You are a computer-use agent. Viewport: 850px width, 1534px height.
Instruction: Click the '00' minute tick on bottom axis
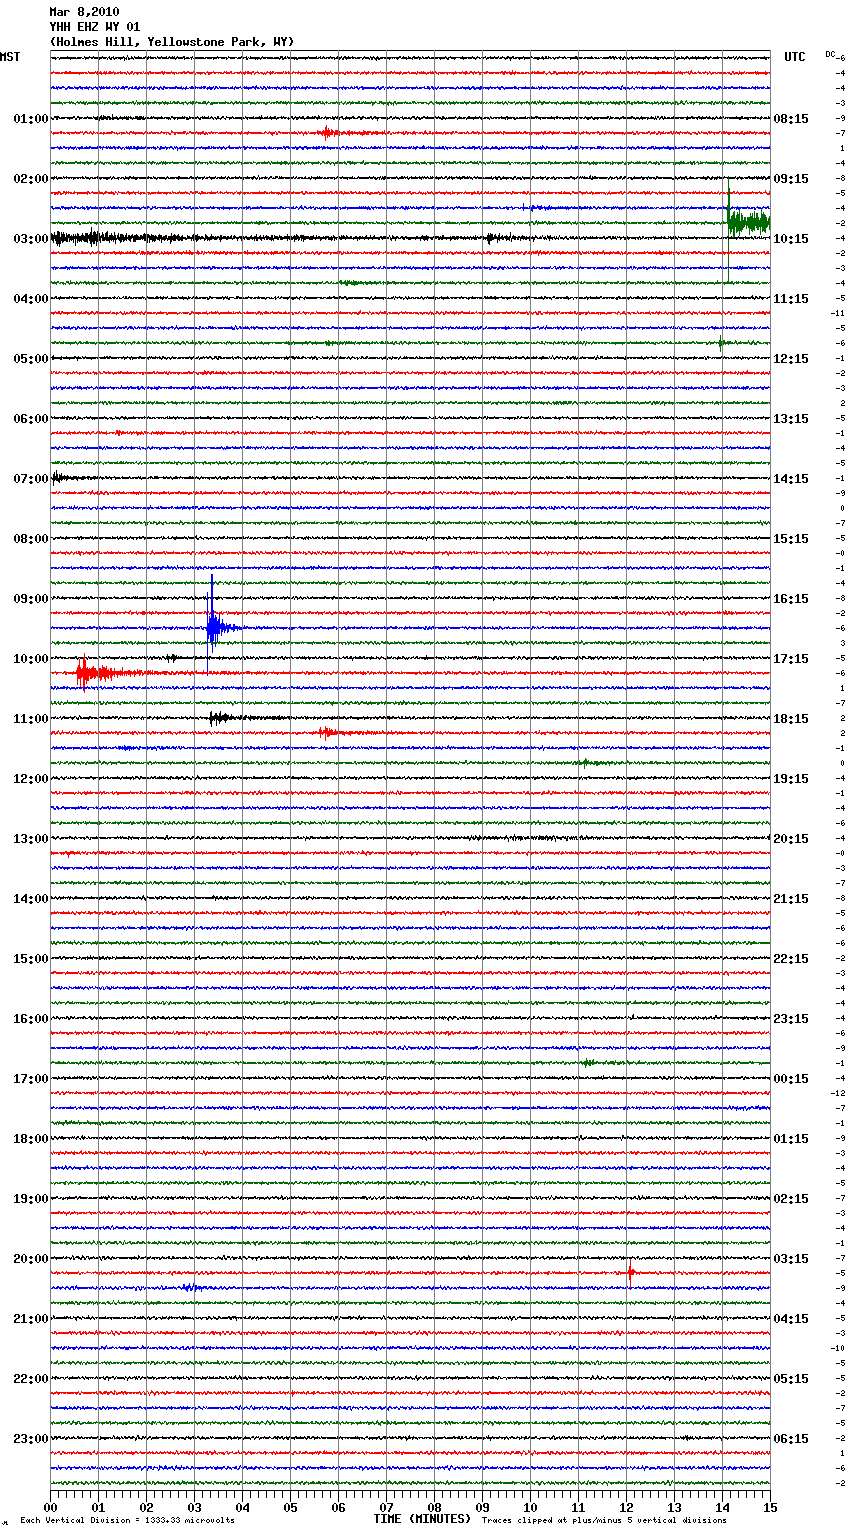50,1507
